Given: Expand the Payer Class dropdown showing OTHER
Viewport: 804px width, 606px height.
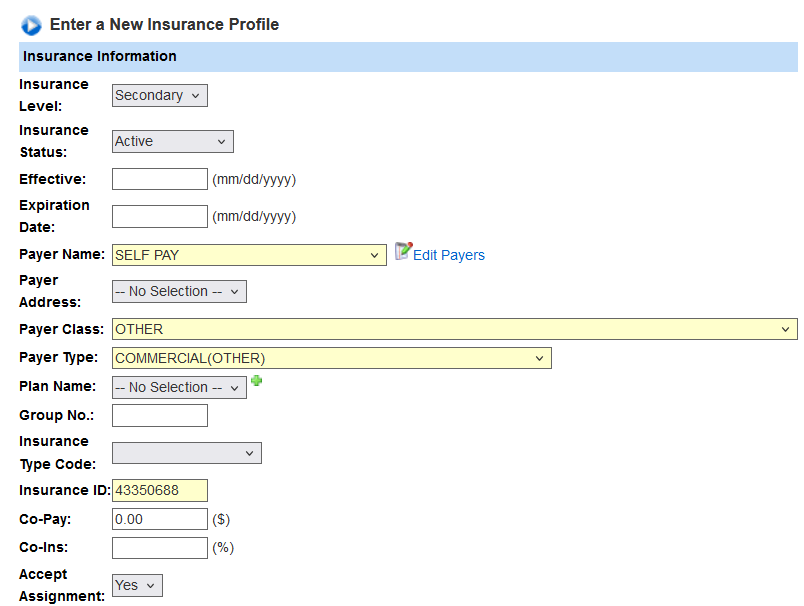Looking at the screenshot, I should click(x=454, y=329).
